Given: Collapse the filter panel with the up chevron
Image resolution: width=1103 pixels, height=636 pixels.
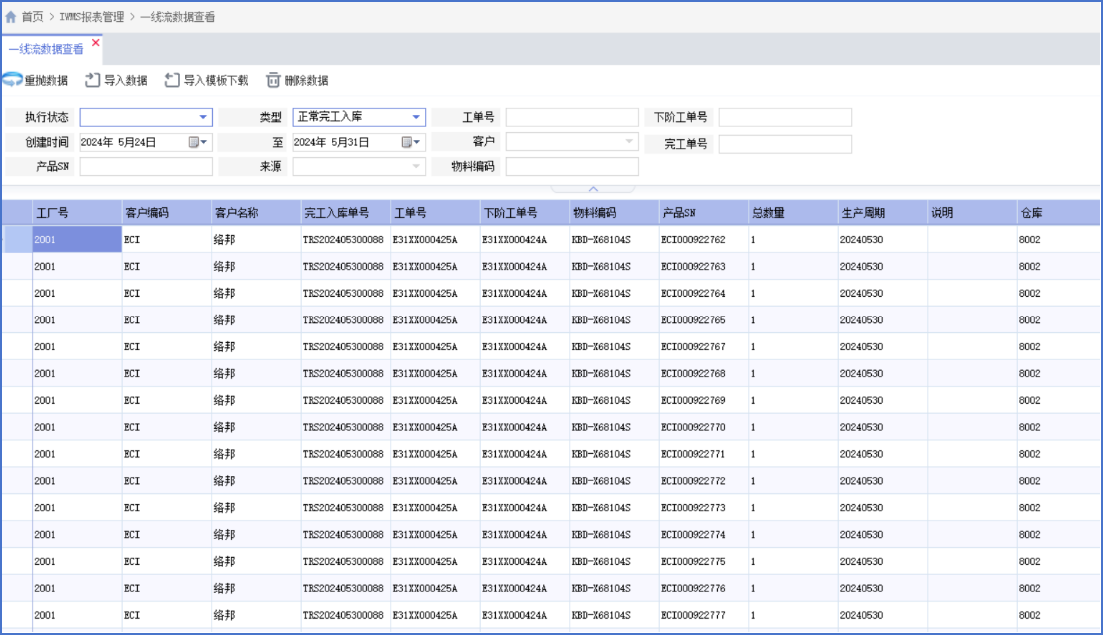Looking at the screenshot, I should click(593, 188).
